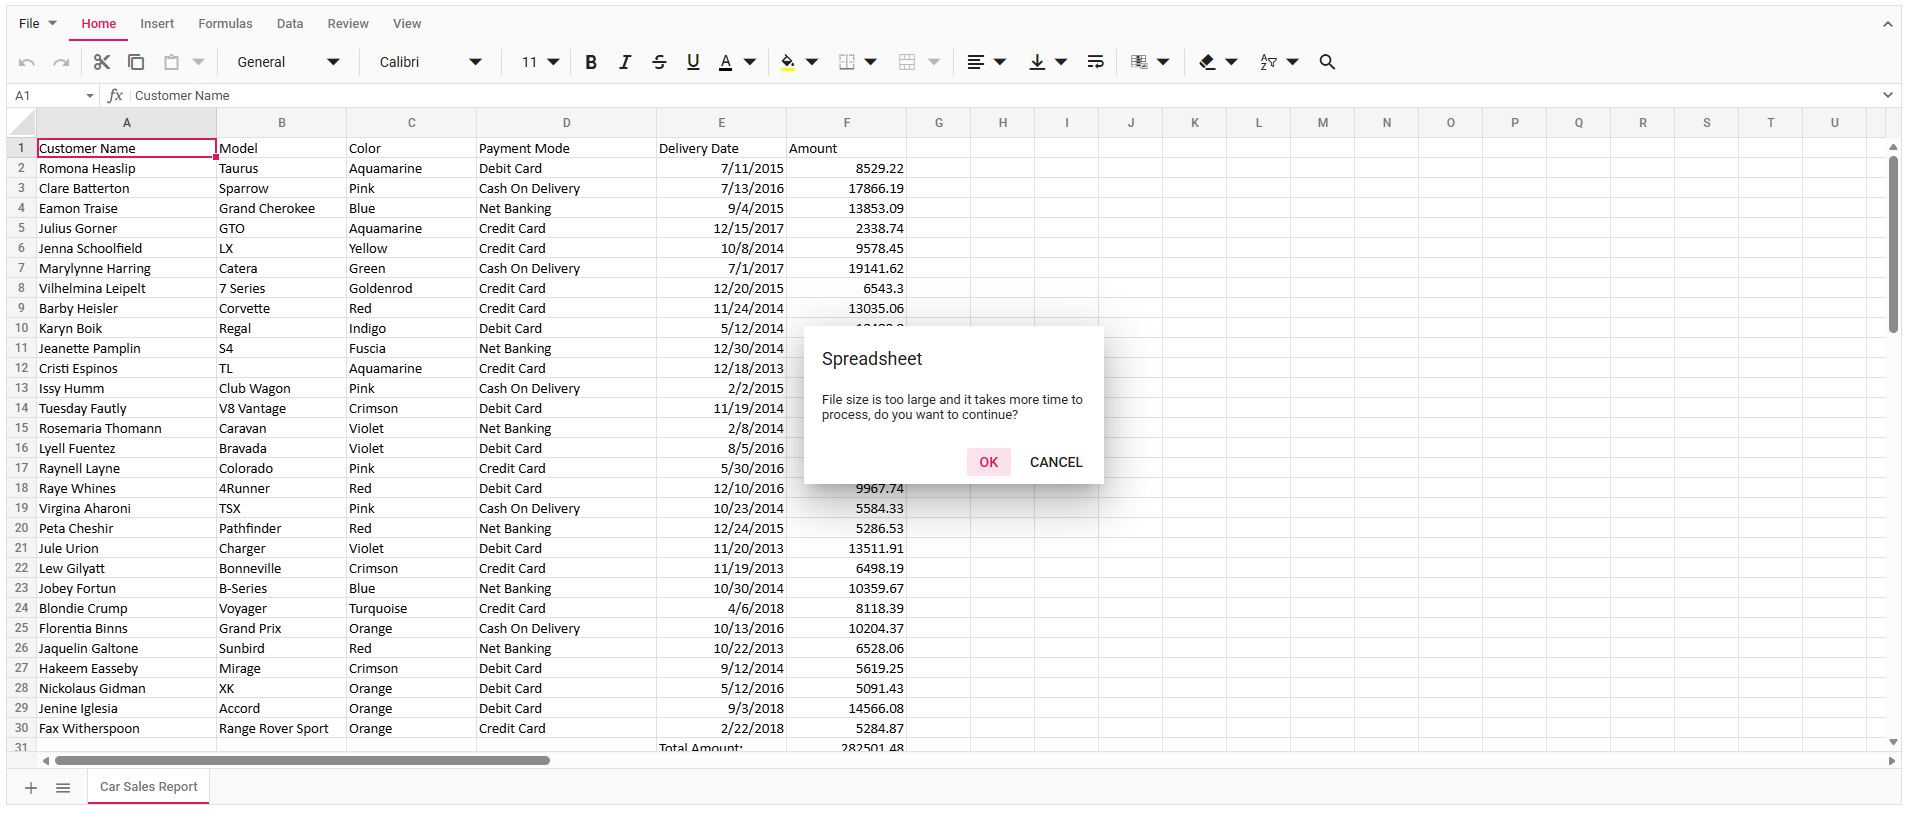This screenshot has width=1906, height=820.
Task: Open the File menu
Action: click(37, 23)
